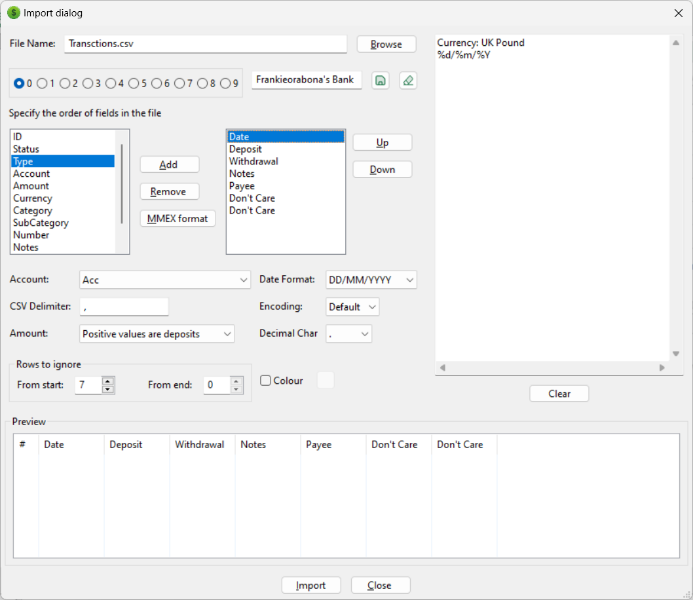Click the Import button
The width and height of the screenshot is (693, 600).
[311, 585]
